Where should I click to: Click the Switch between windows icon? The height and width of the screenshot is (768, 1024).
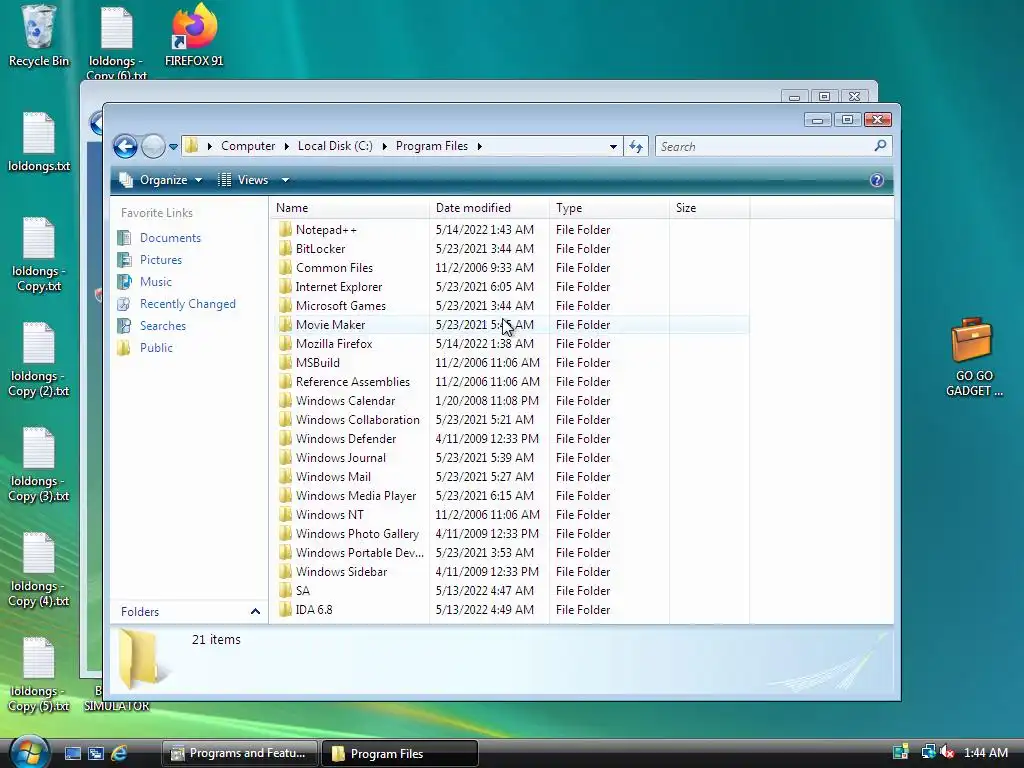pos(95,754)
